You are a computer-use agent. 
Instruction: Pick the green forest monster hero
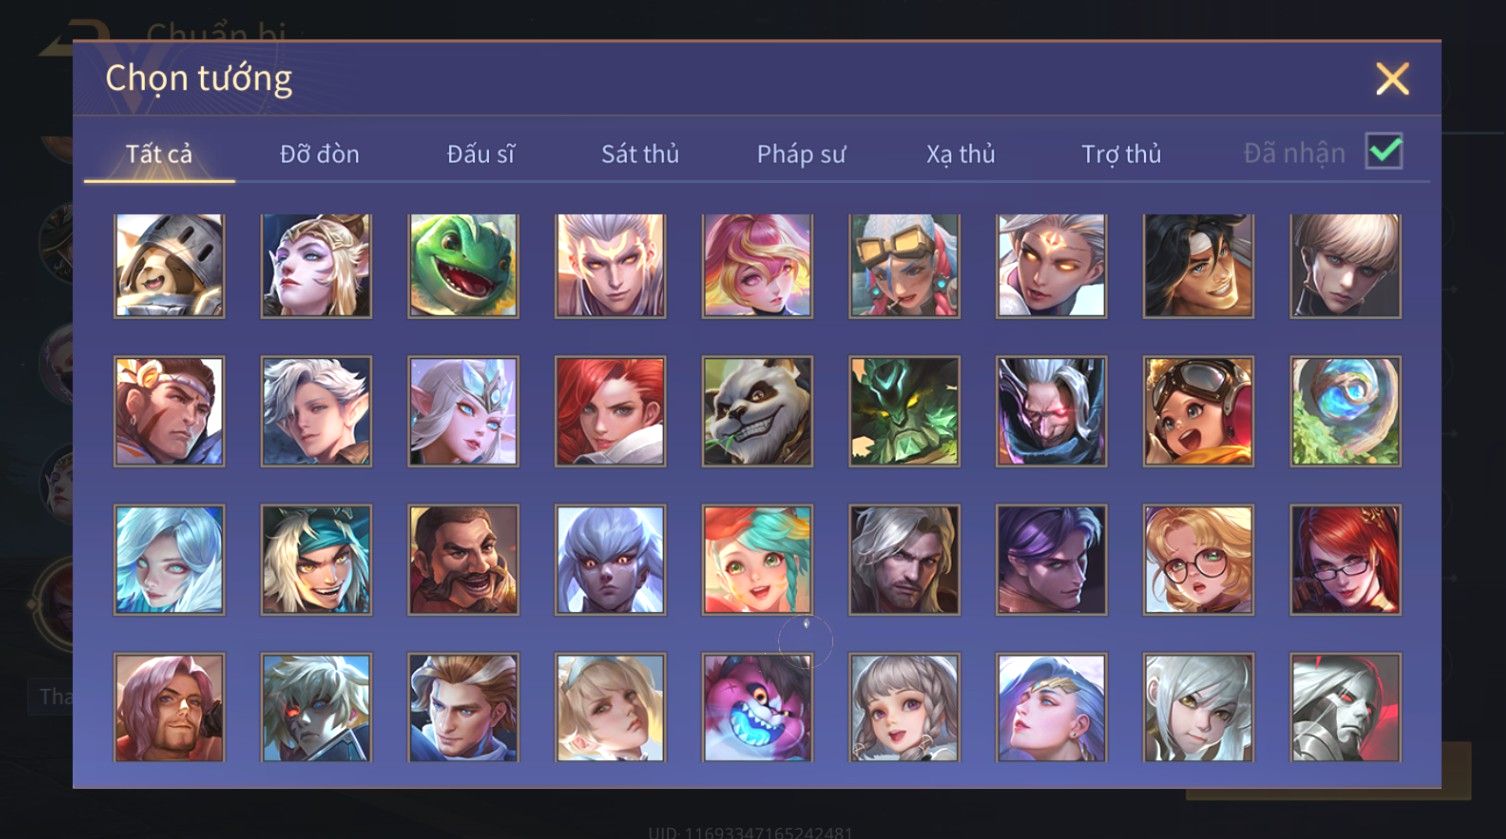[904, 411]
